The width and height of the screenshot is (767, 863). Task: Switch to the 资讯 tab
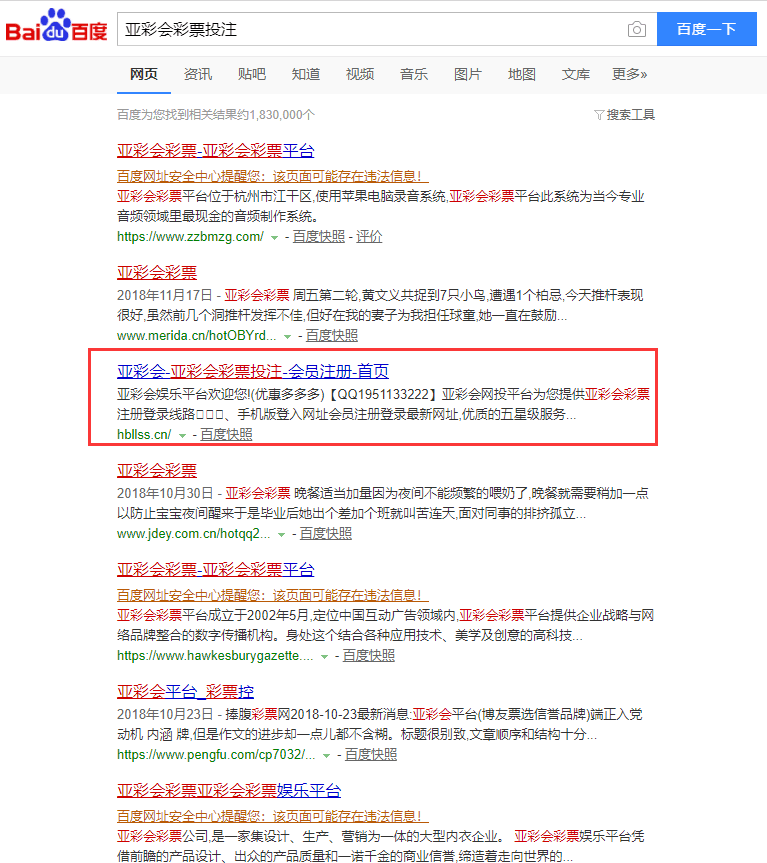[x=198, y=74]
